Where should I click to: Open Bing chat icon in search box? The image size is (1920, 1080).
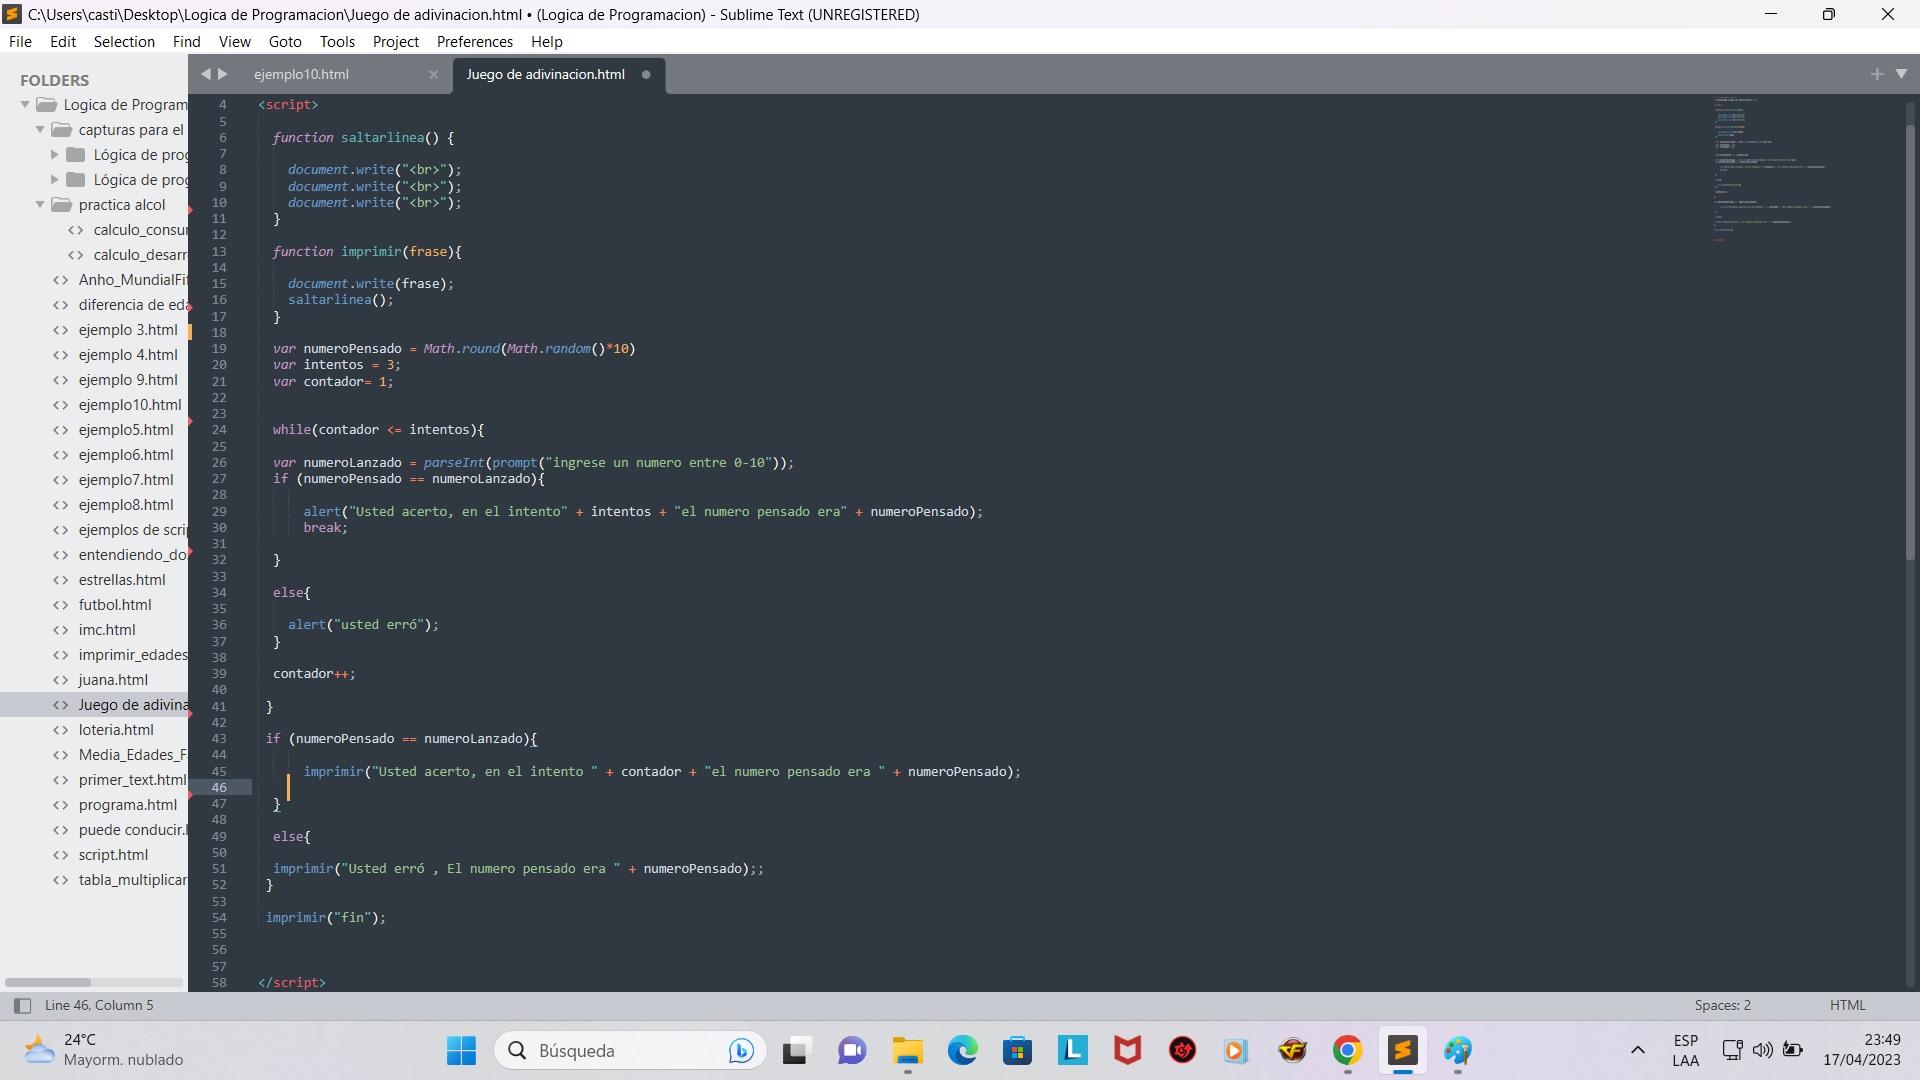741,1050
